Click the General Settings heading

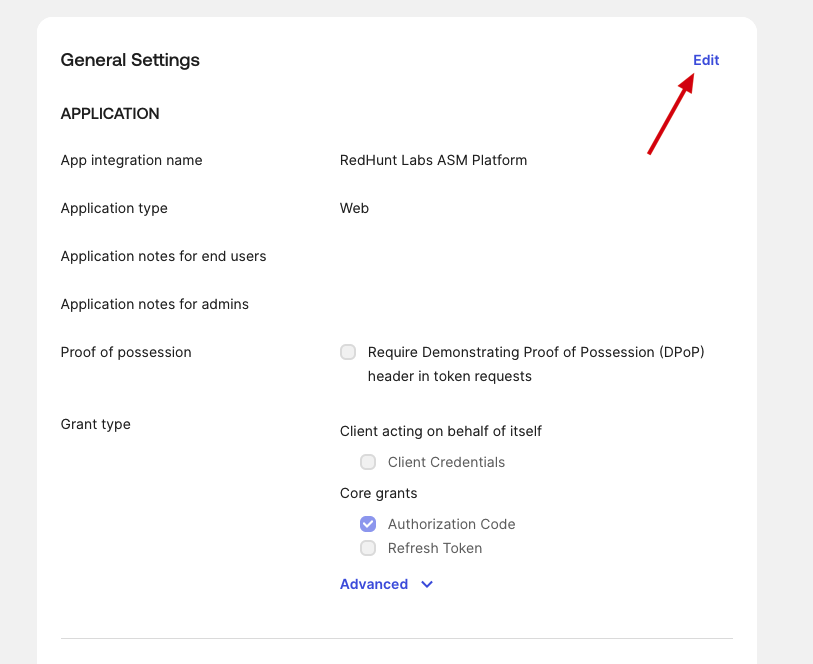pyautogui.click(x=130, y=60)
